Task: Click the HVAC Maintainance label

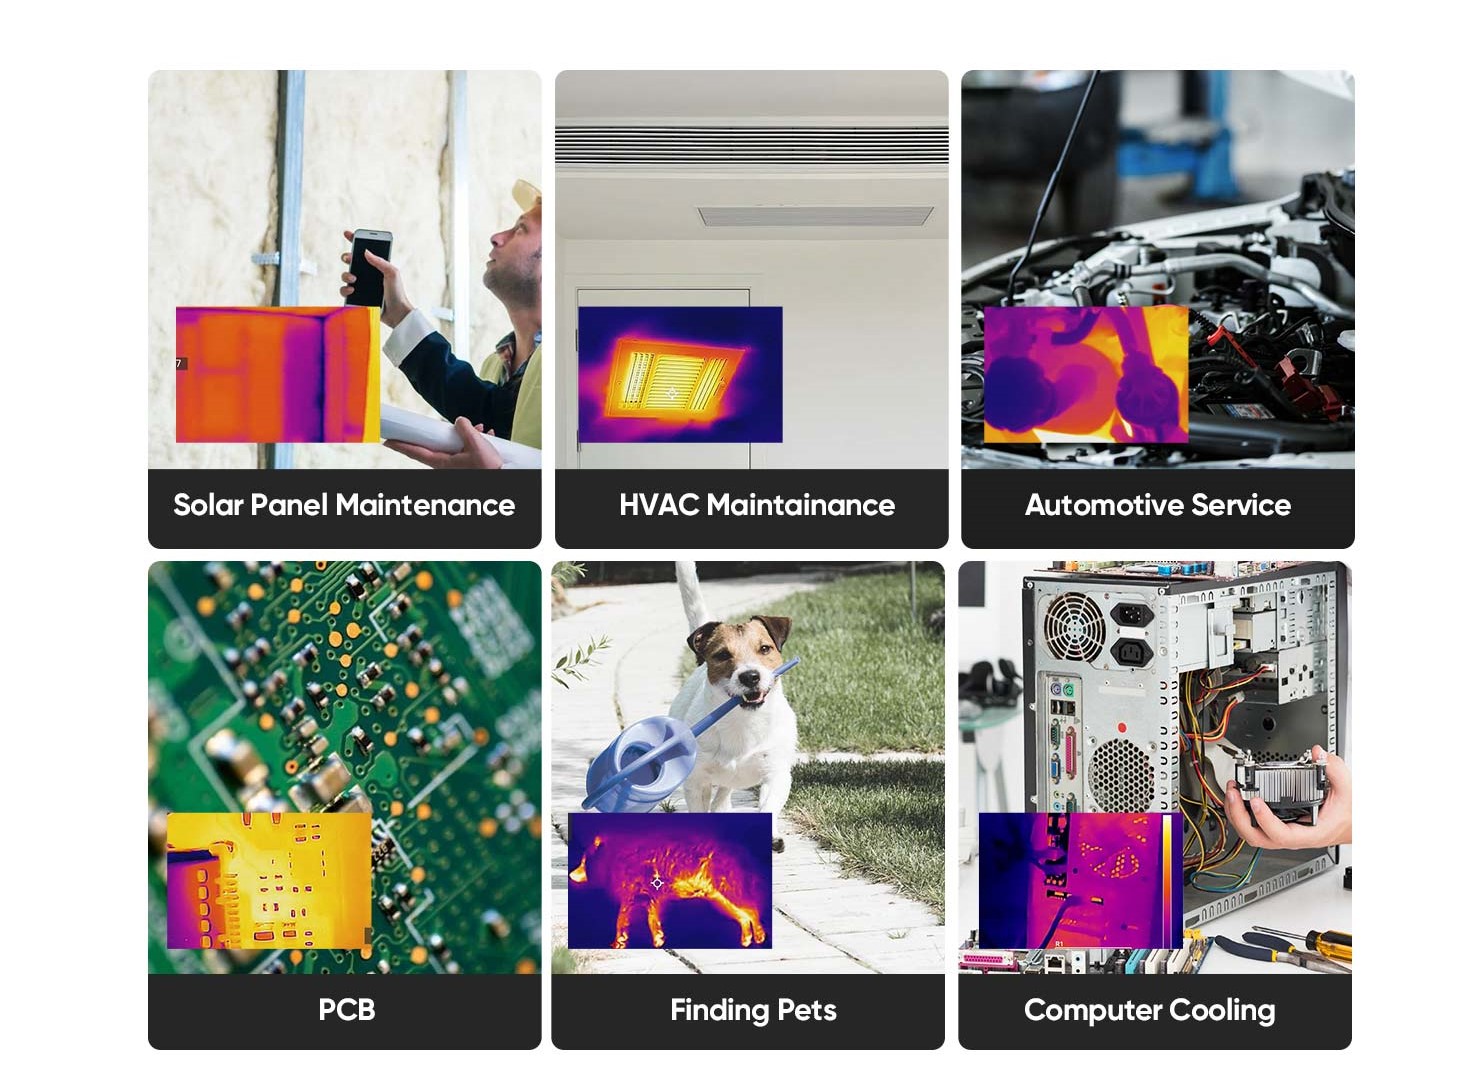Action: 757,505
